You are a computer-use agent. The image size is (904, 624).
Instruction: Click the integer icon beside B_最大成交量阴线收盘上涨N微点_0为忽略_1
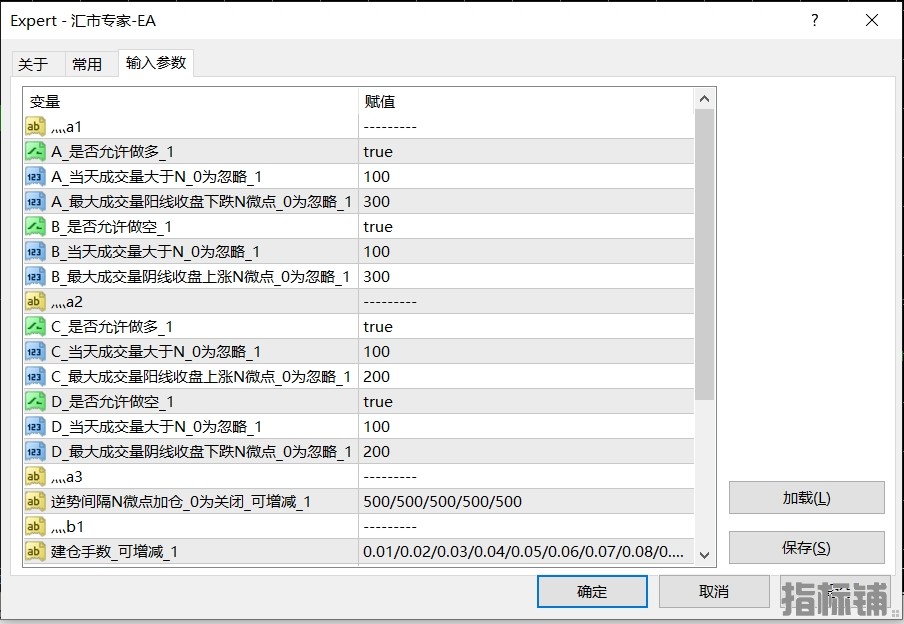click(35, 276)
